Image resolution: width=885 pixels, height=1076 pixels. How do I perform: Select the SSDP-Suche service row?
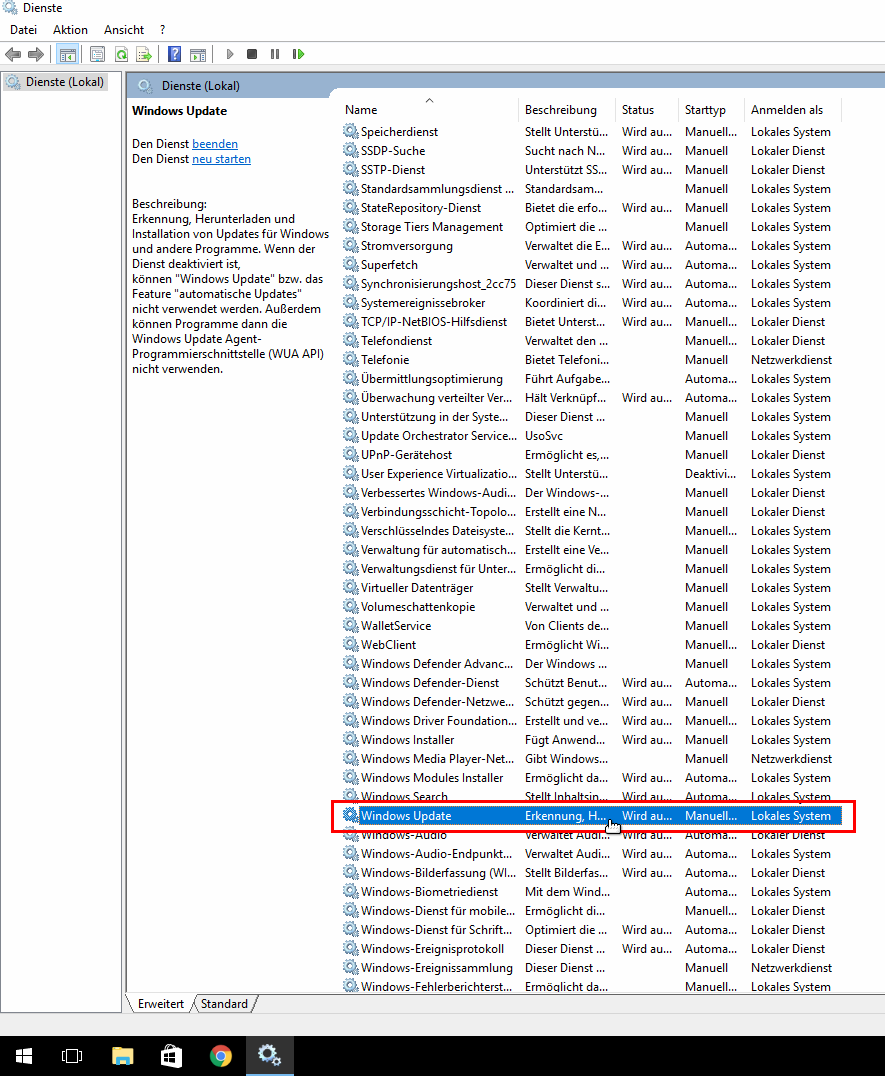pos(591,150)
